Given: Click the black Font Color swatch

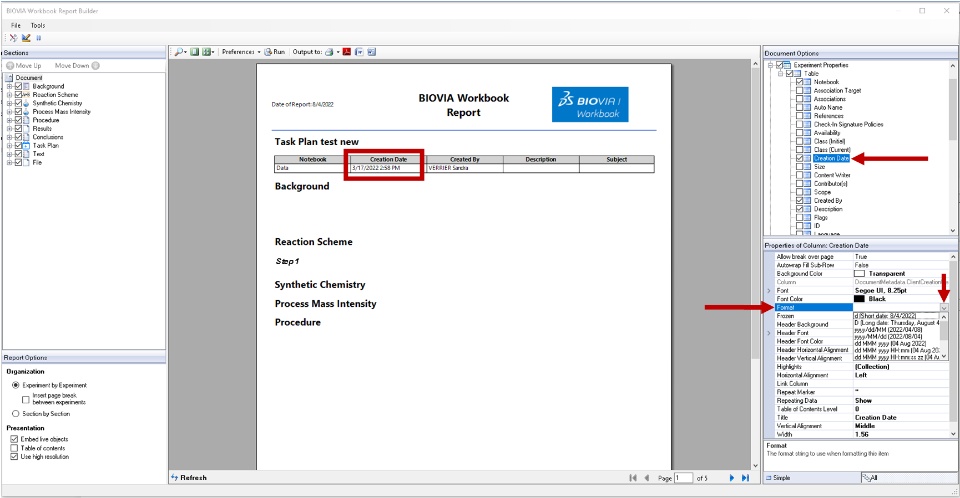Looking at the screenshot, I should [859, 299].
